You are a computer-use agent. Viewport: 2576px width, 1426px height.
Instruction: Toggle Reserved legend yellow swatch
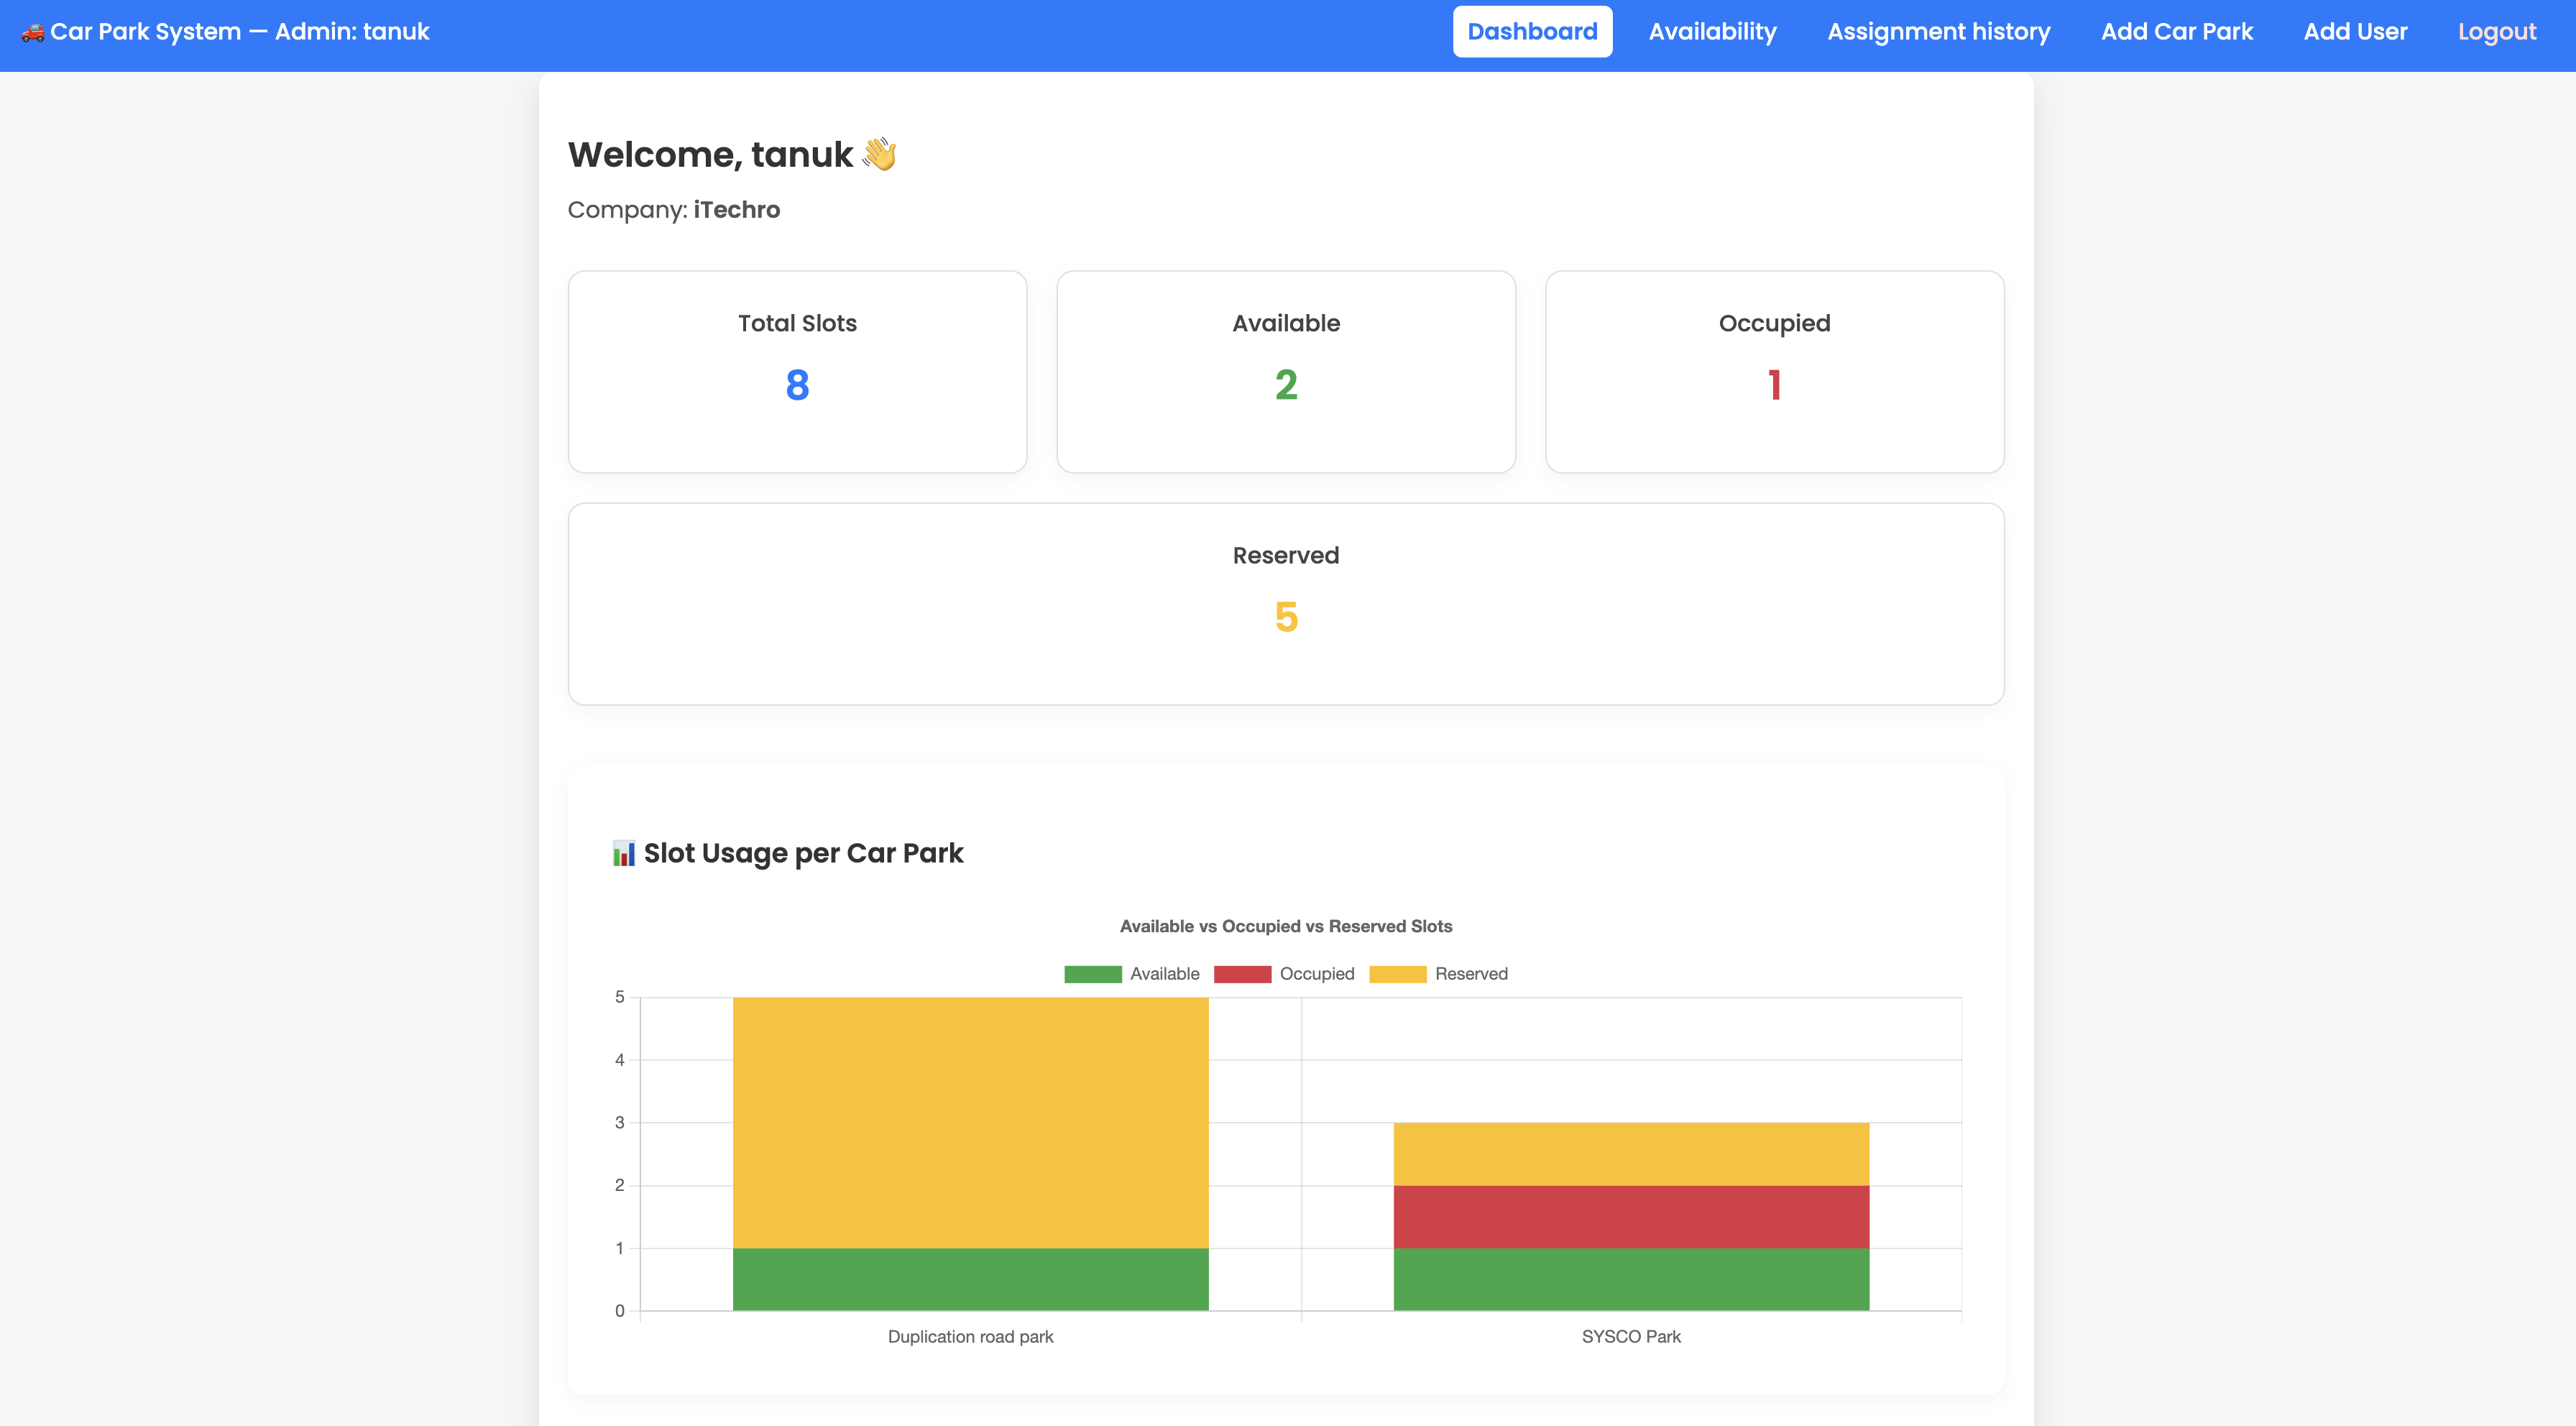point(1397,974)
